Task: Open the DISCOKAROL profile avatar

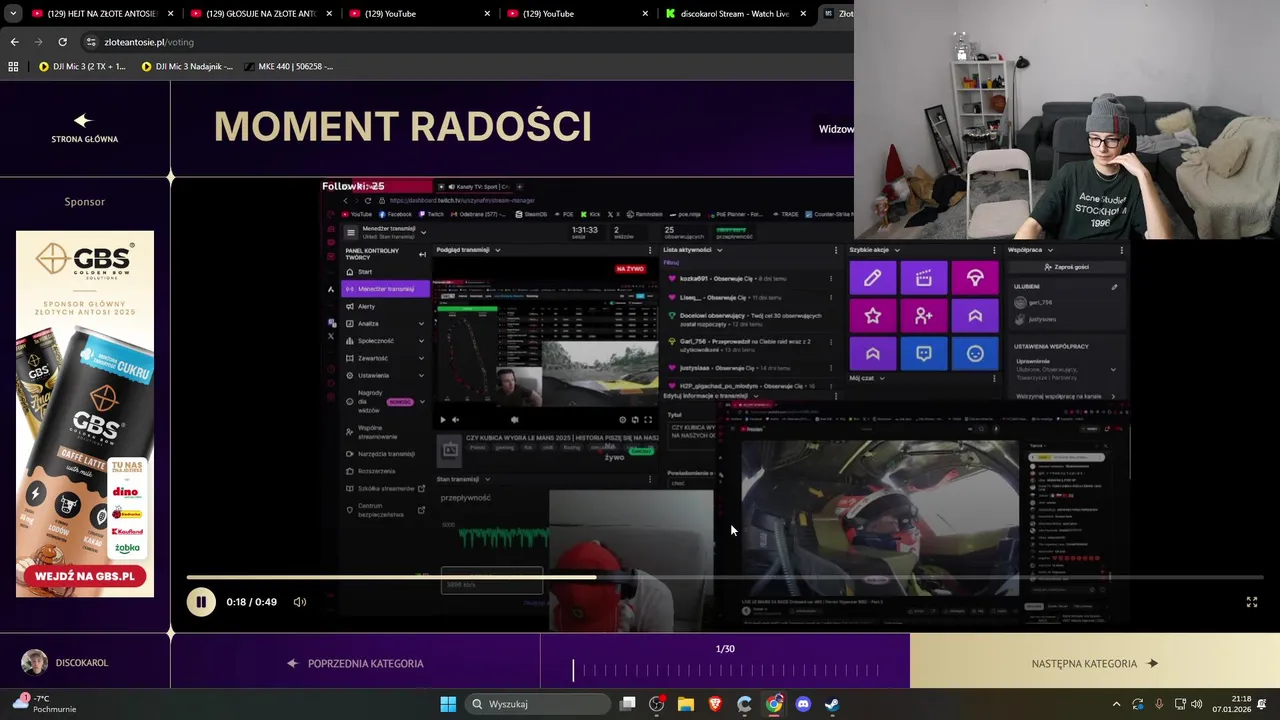Action: (x=35, y=662)
